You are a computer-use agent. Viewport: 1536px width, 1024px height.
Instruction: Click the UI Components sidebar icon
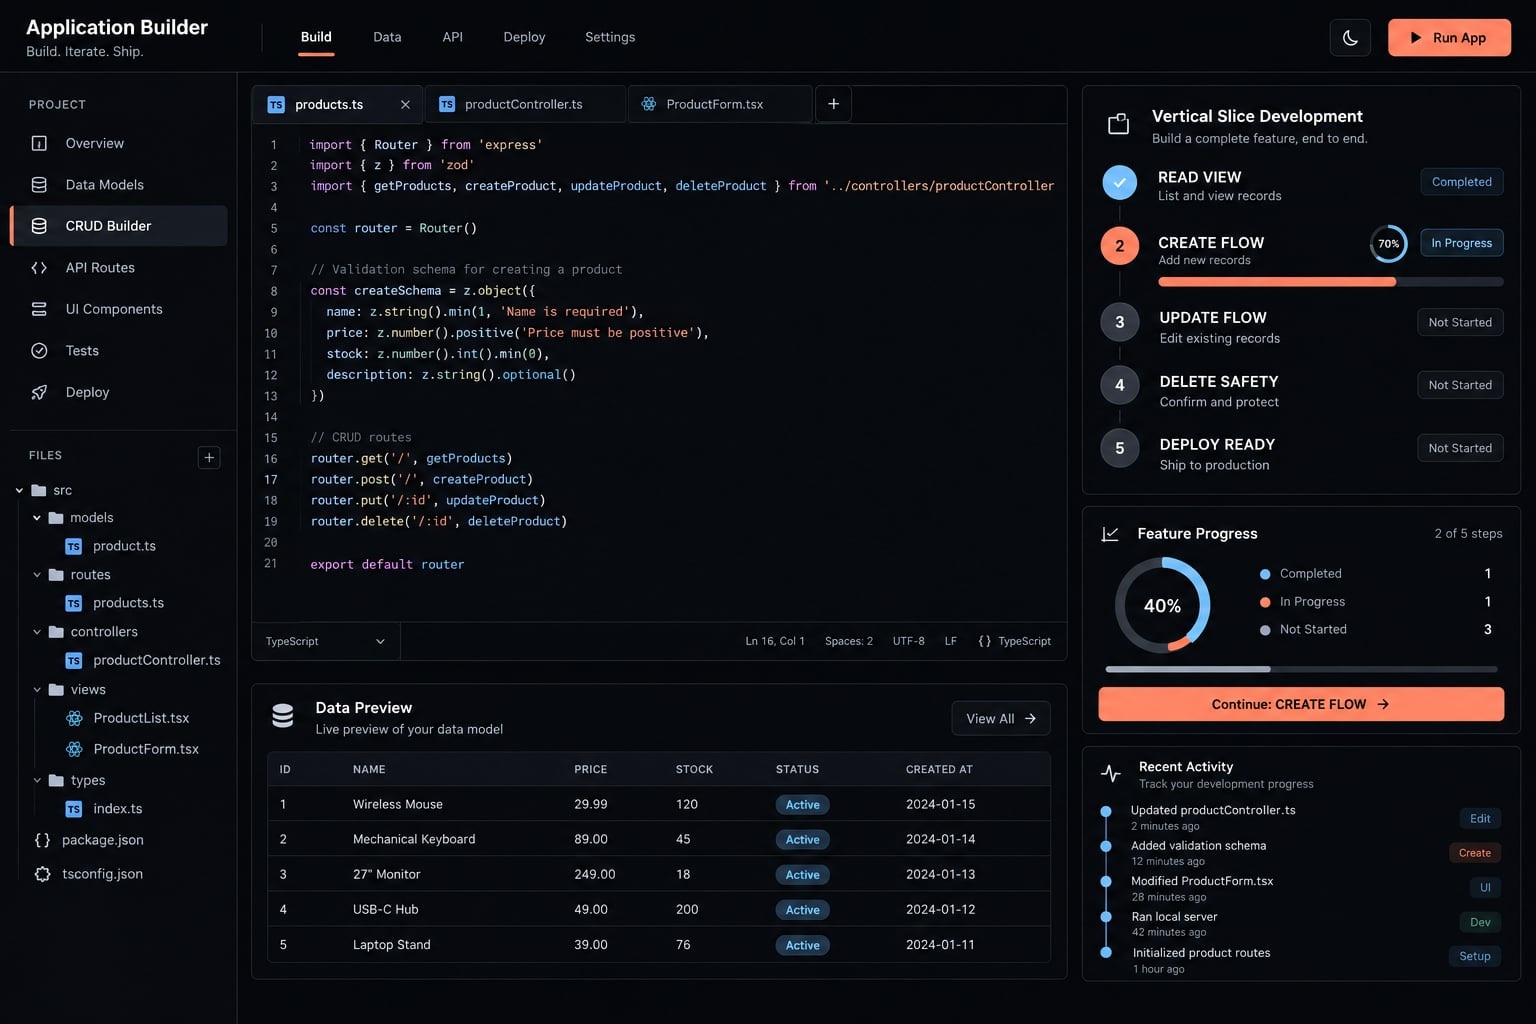tap(39, 309)
